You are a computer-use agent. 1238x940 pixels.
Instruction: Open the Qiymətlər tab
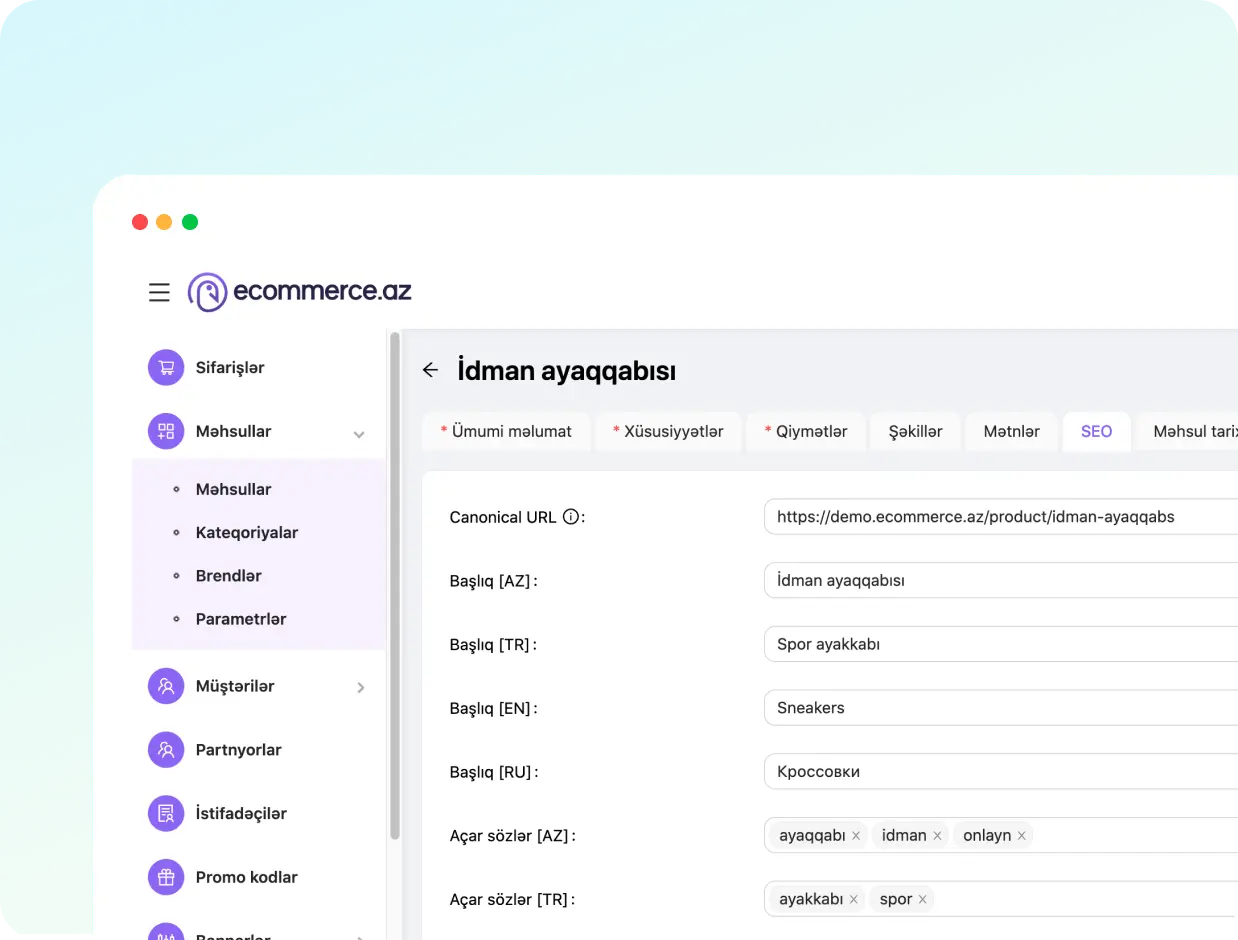[x=806, y=431]
